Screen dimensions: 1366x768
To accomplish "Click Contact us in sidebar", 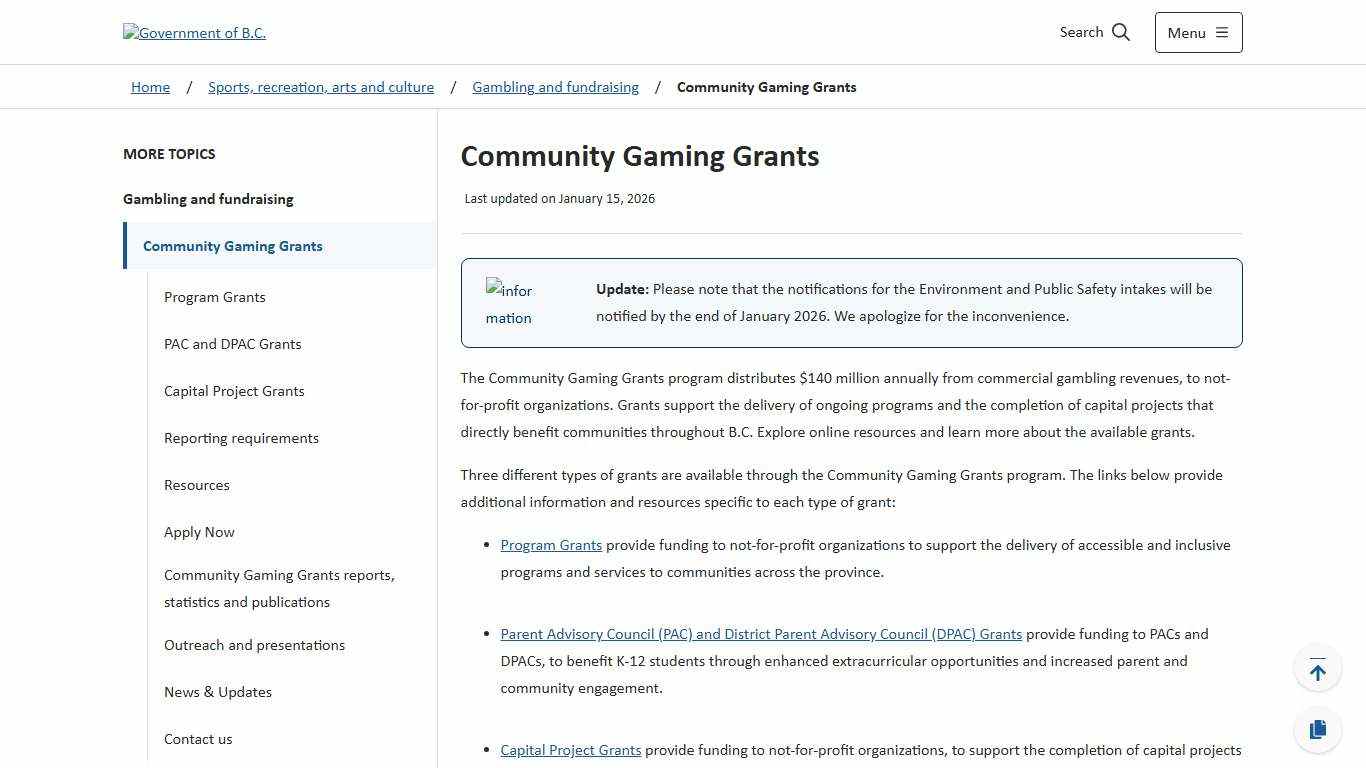I will (x=198, y=739).
